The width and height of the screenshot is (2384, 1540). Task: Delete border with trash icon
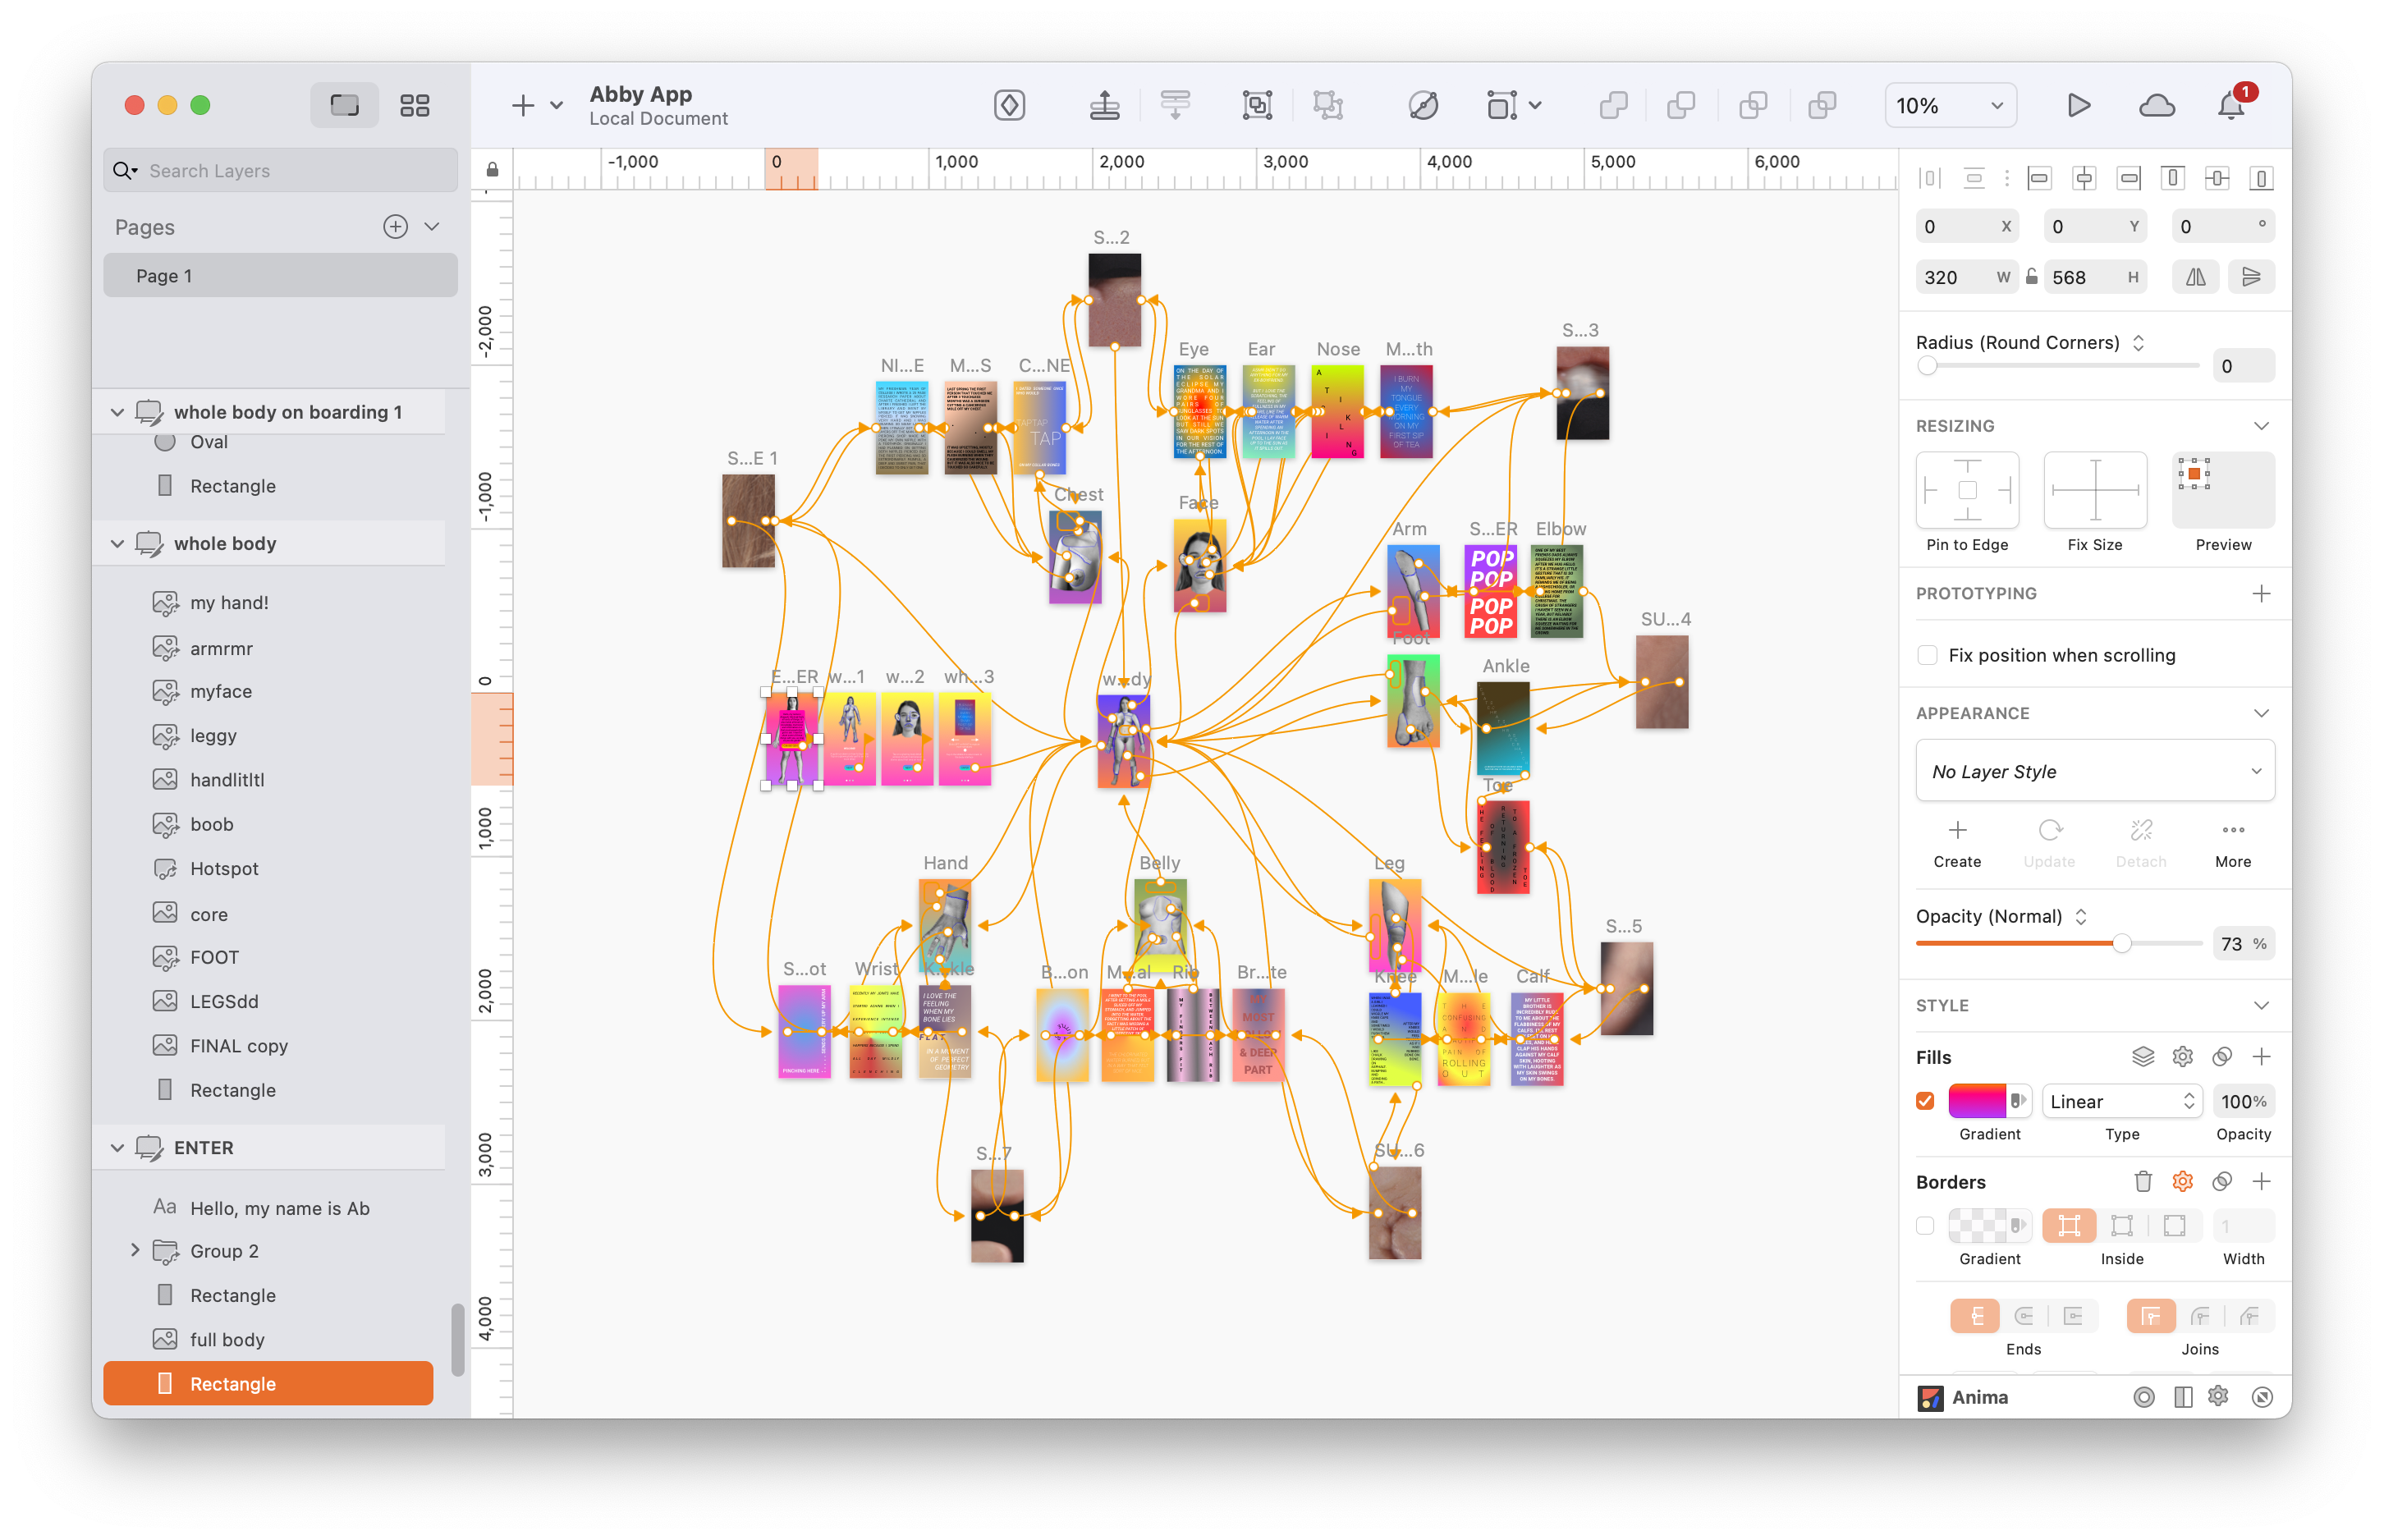click(x=2142, y=1182)
